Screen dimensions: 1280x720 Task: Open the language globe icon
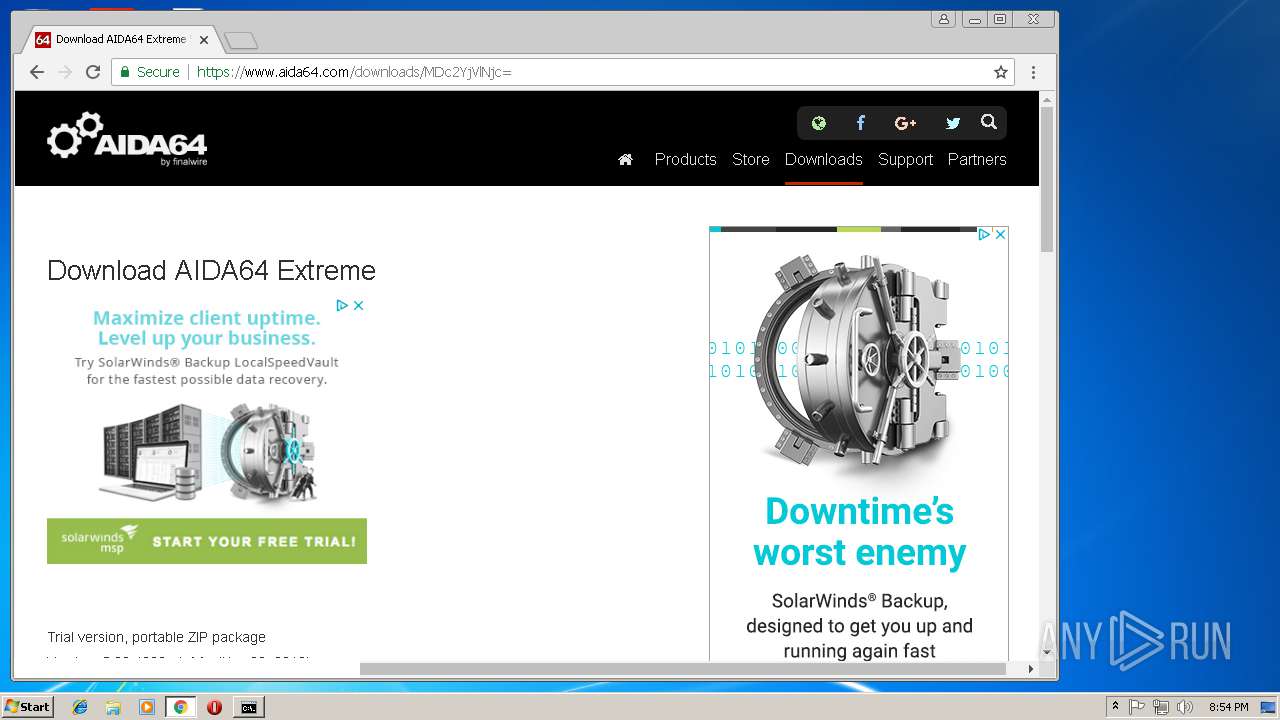[819, 123]
